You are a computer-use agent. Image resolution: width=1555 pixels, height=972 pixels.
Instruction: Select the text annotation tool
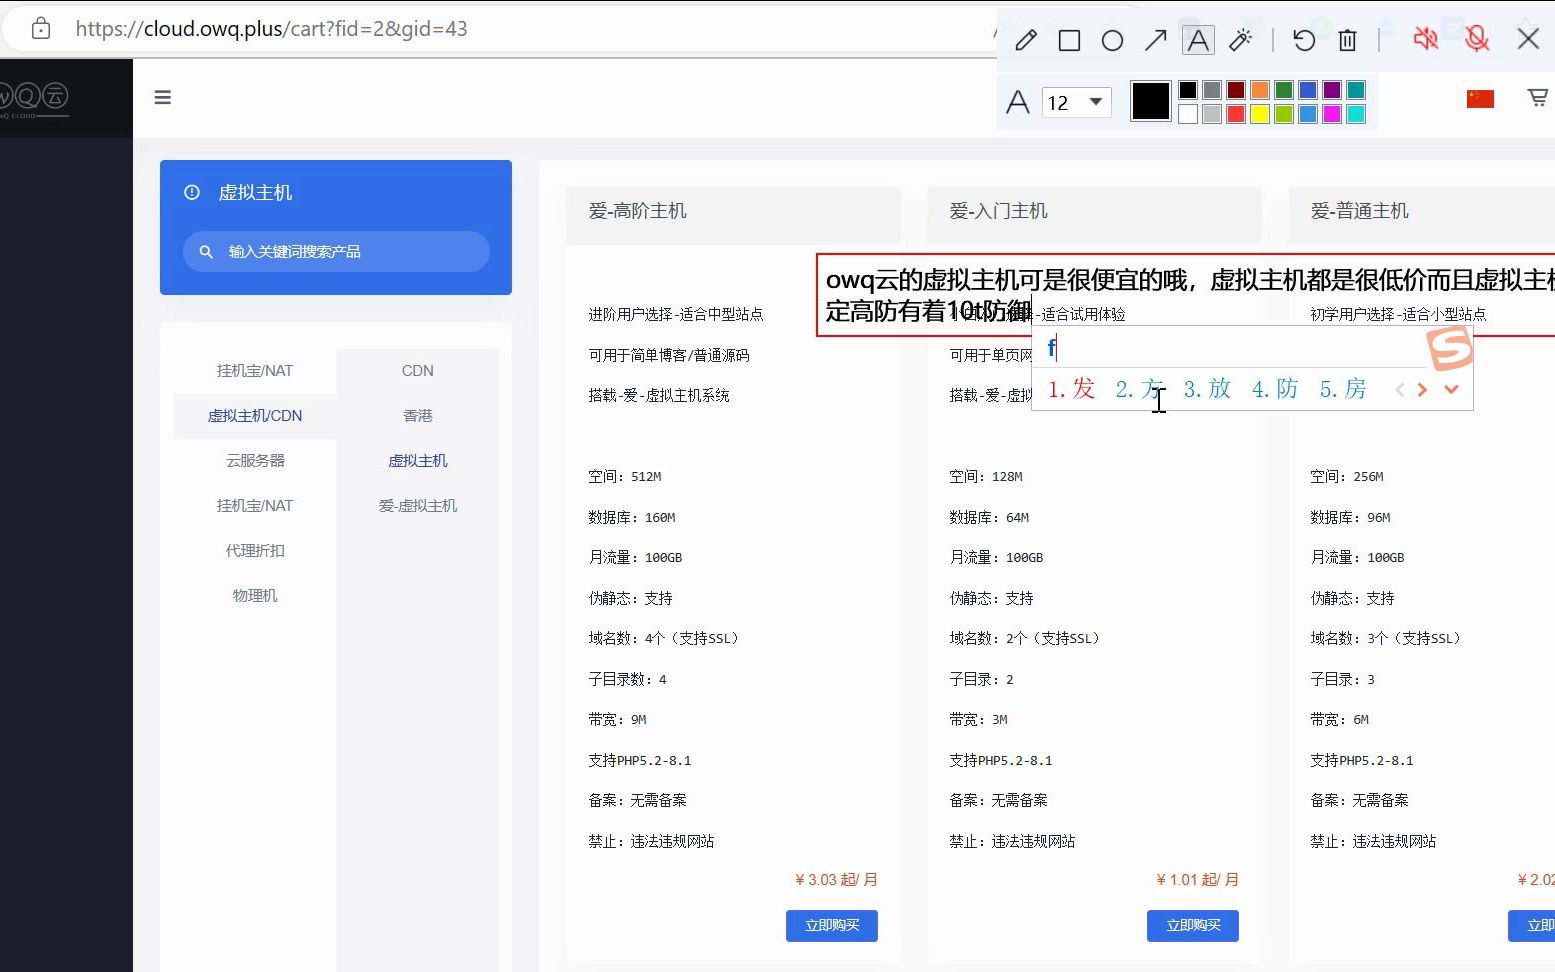(x=1198, y=40)
